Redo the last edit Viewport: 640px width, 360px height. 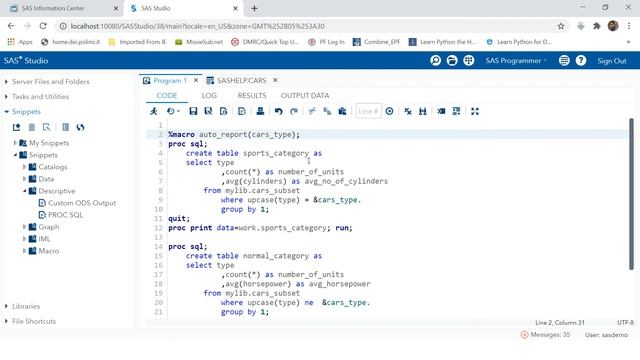[x=293, y=111]
